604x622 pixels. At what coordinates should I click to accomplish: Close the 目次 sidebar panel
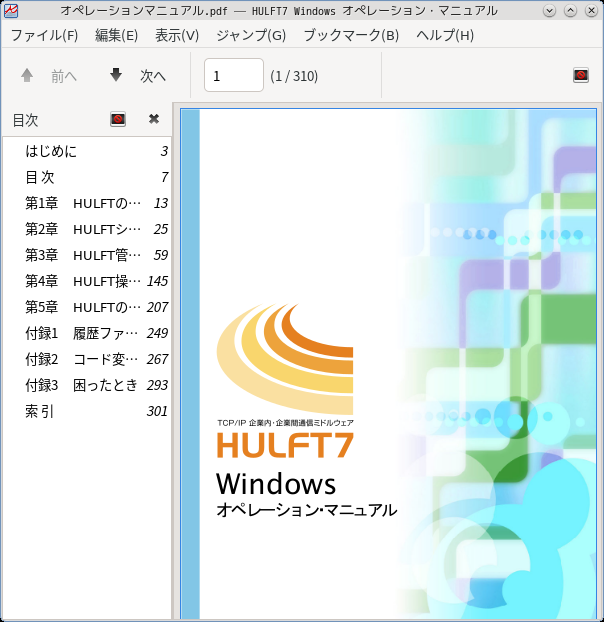pos(153,119)
